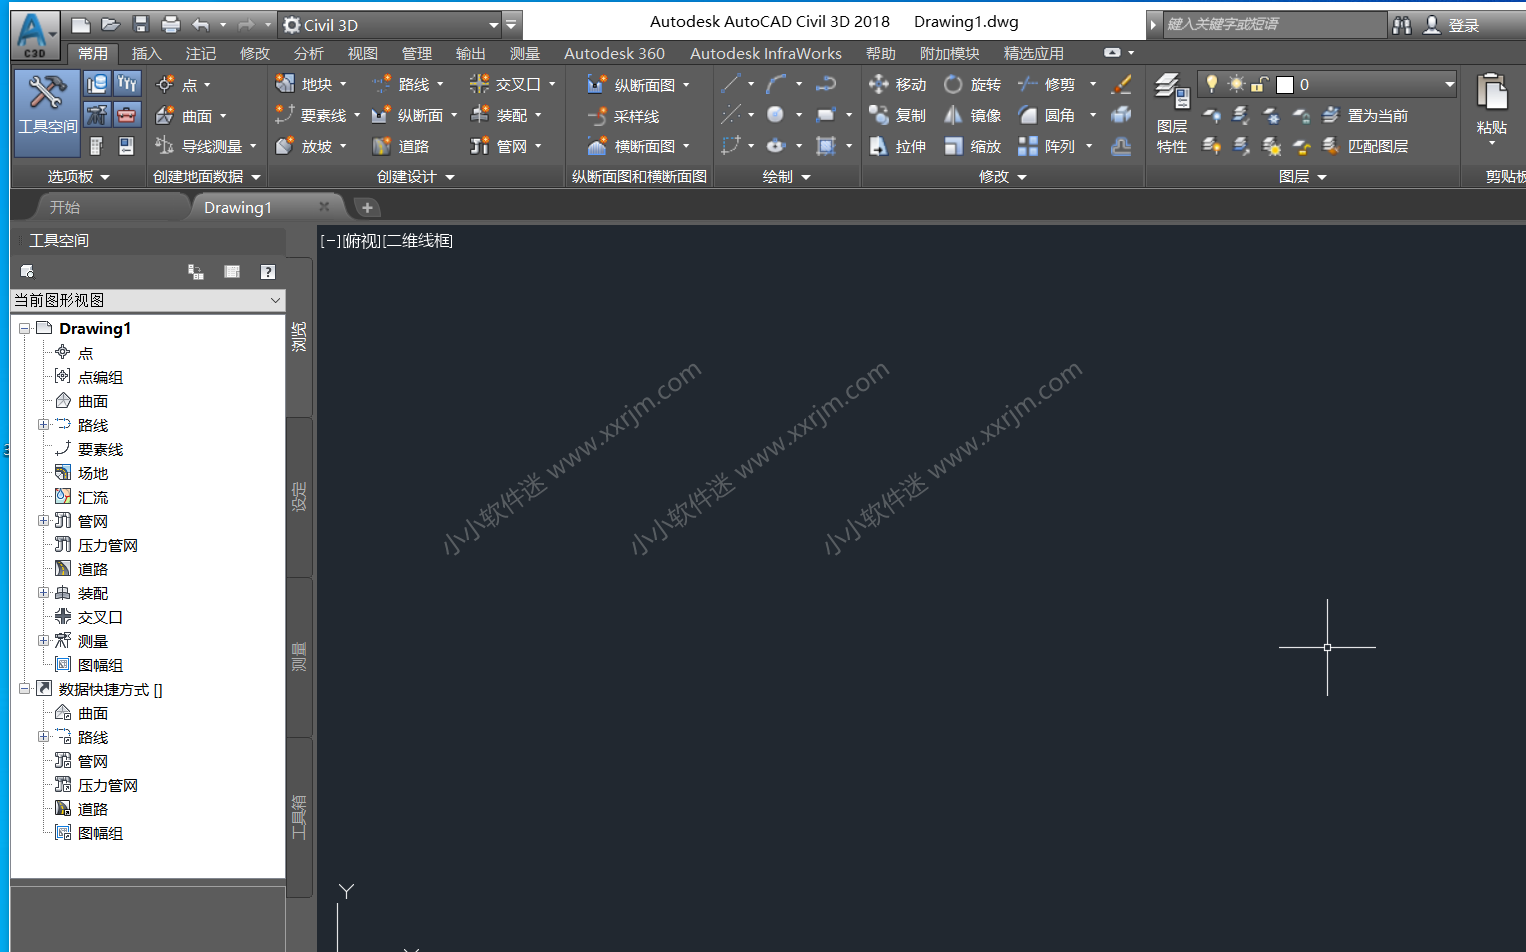
Task: Collapse the Drawing1 tree node
Action: pos(24,328)
